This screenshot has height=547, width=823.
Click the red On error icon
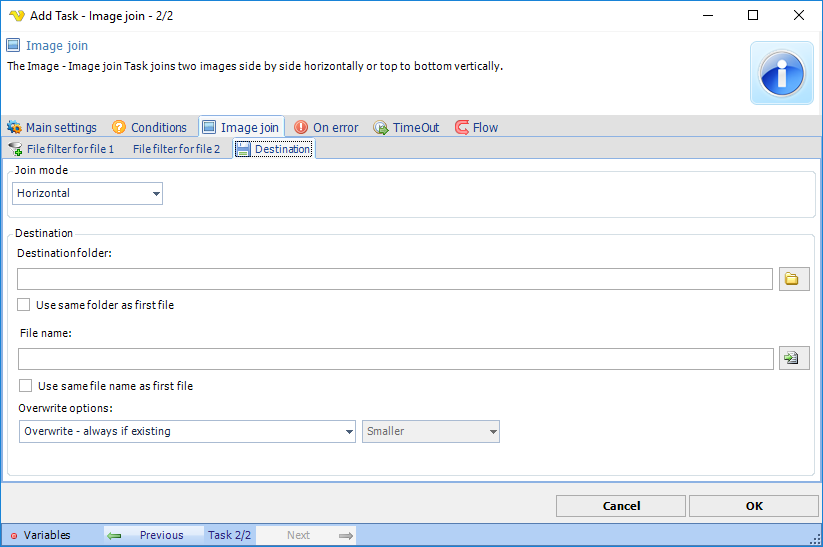(301, 128)
